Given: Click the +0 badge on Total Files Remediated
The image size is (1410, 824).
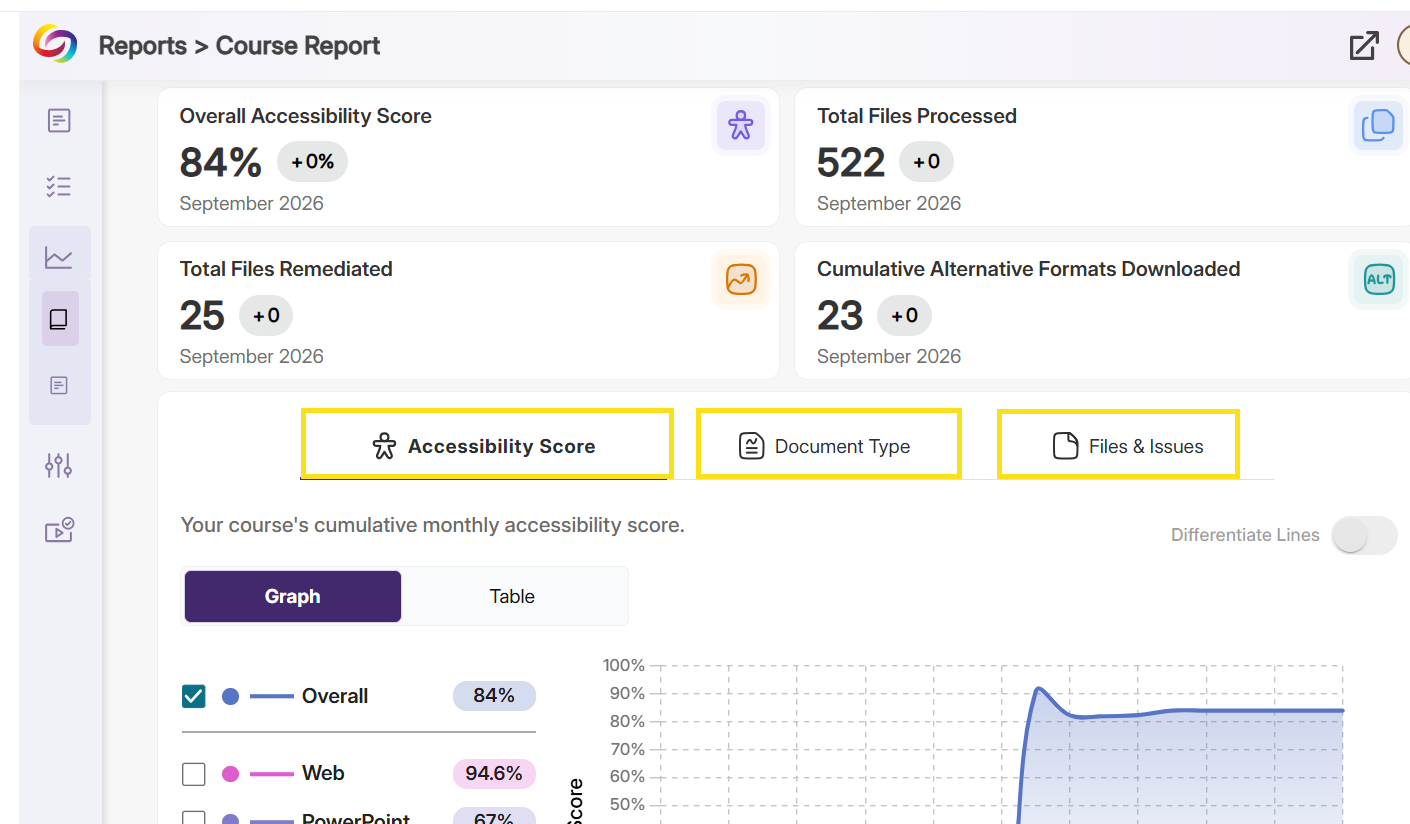Looking at the screenshot, I should [266, 316].
